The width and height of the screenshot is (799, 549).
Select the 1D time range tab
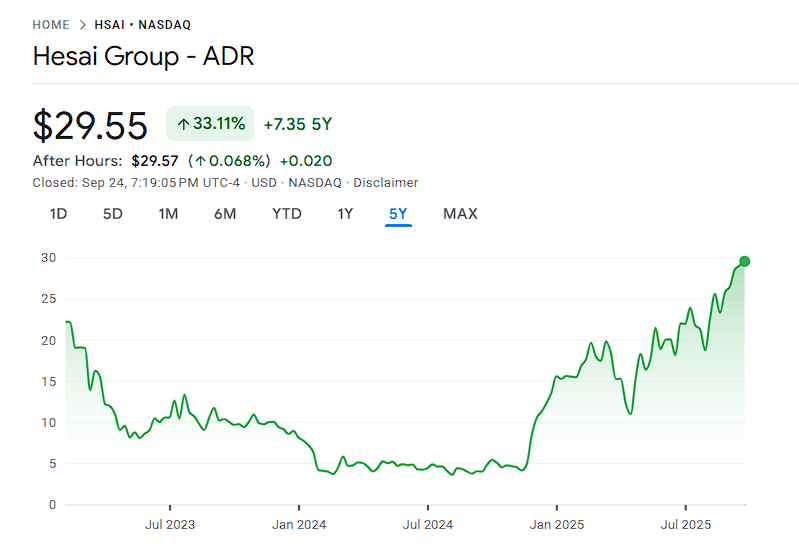point(58,214)
